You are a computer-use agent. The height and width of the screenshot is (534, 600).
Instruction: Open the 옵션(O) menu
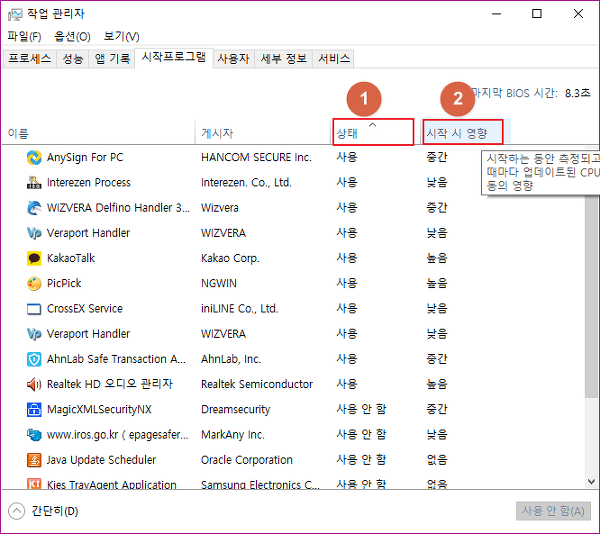72,37
